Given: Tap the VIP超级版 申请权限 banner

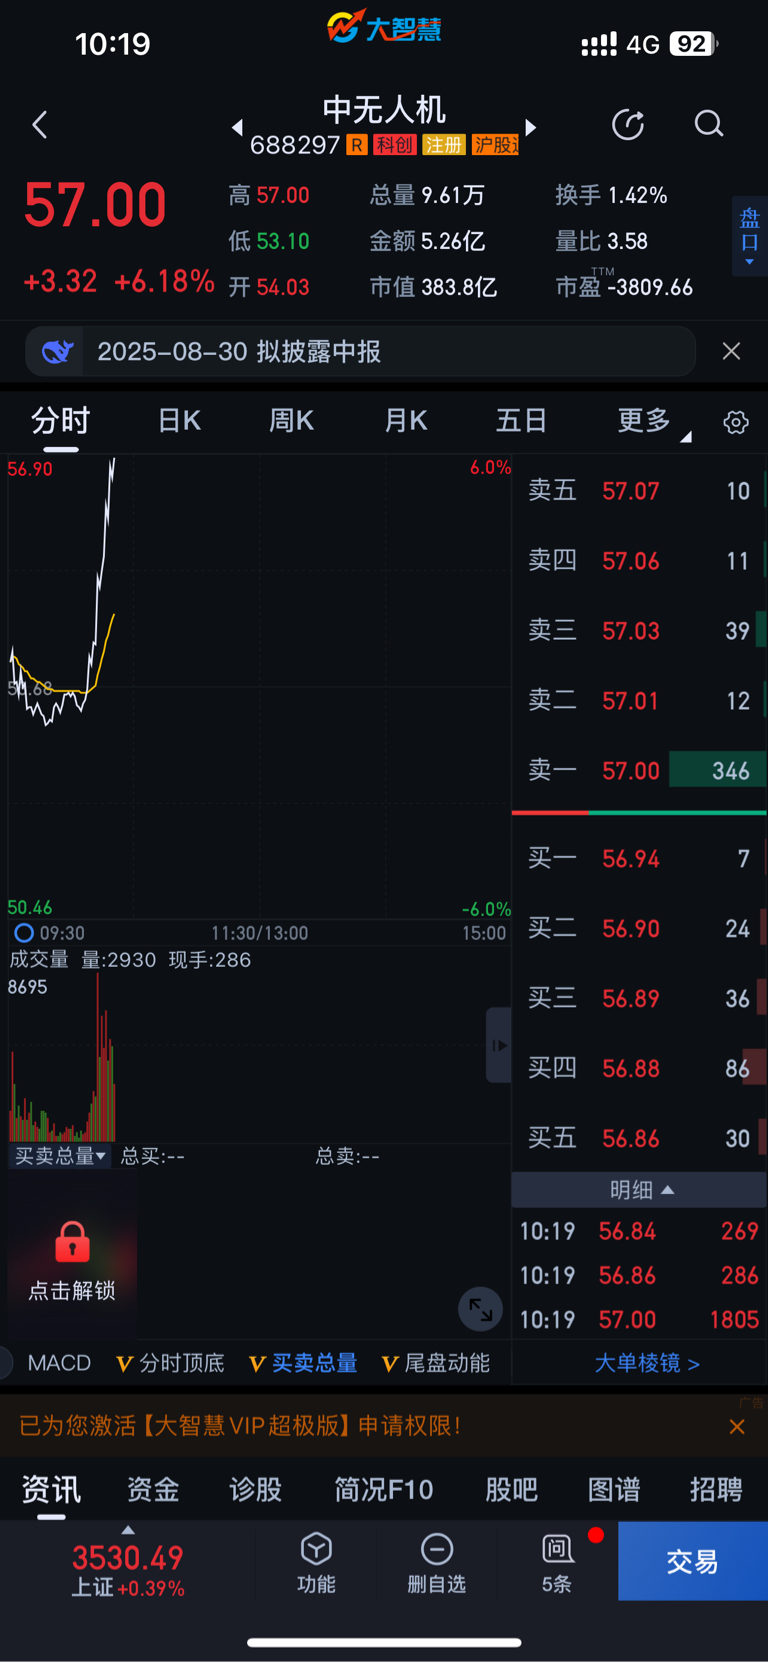Looking at the screenshot, I should [240, 1426].
